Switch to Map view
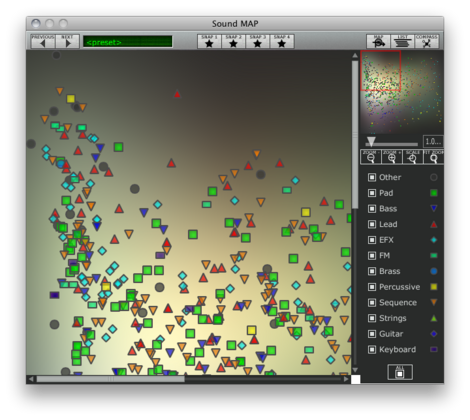Screen dimensions: 470x420 pyautogui.click(x=379, y=41)
